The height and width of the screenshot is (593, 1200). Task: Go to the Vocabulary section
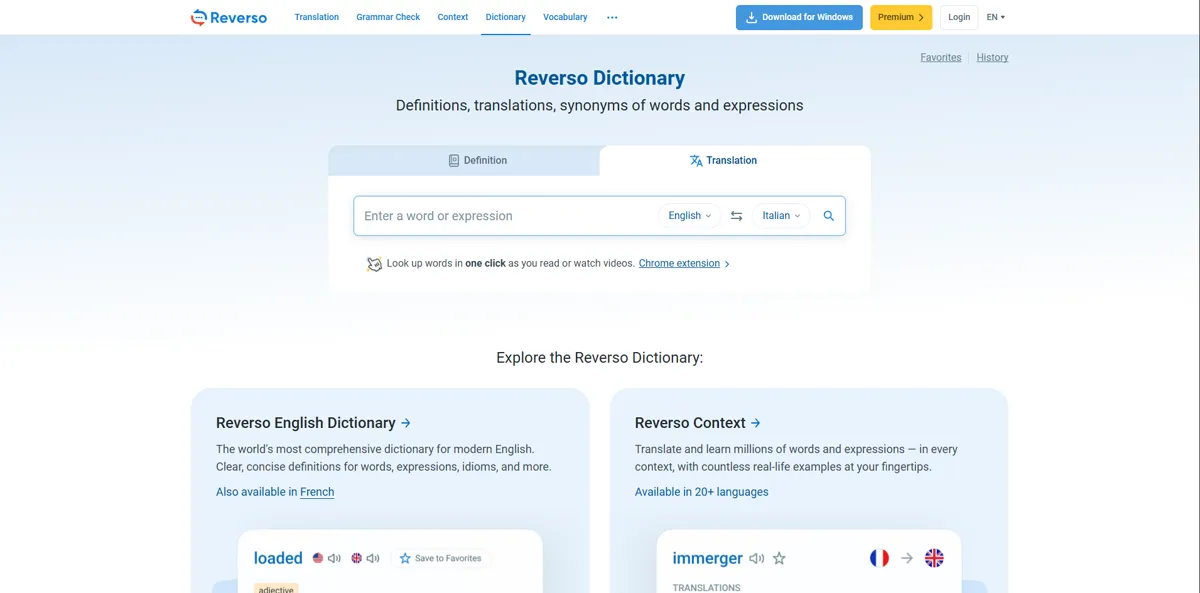pos(565,17)
